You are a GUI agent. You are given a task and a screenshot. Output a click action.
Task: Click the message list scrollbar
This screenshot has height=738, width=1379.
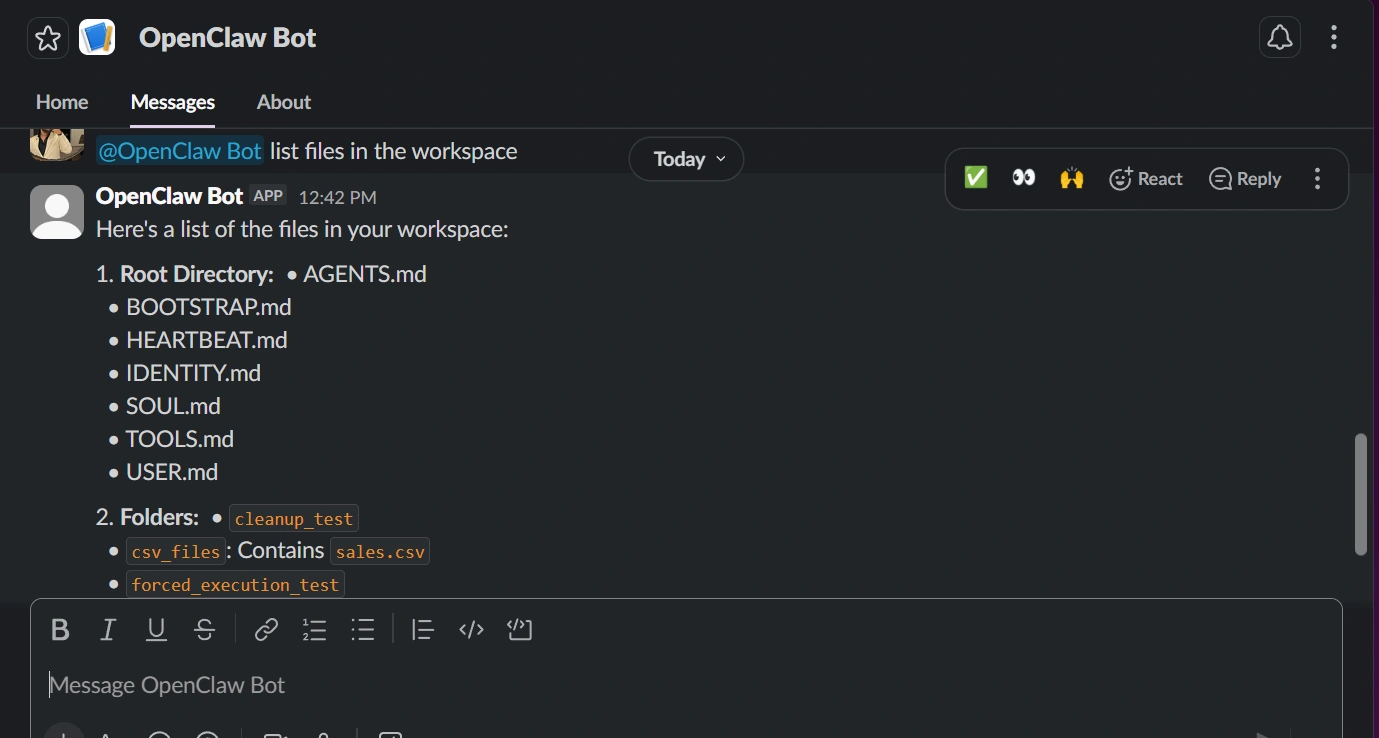tap(1360, 494)
